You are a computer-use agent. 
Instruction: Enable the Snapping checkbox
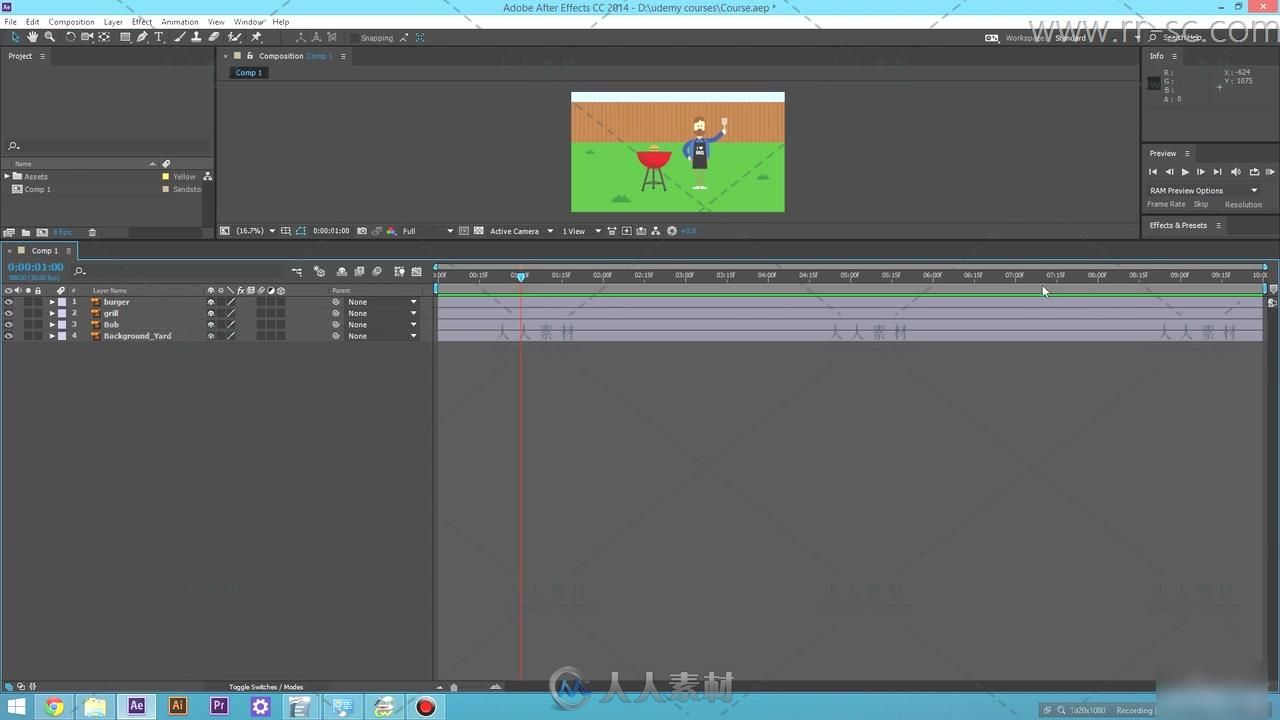(354, 38)
